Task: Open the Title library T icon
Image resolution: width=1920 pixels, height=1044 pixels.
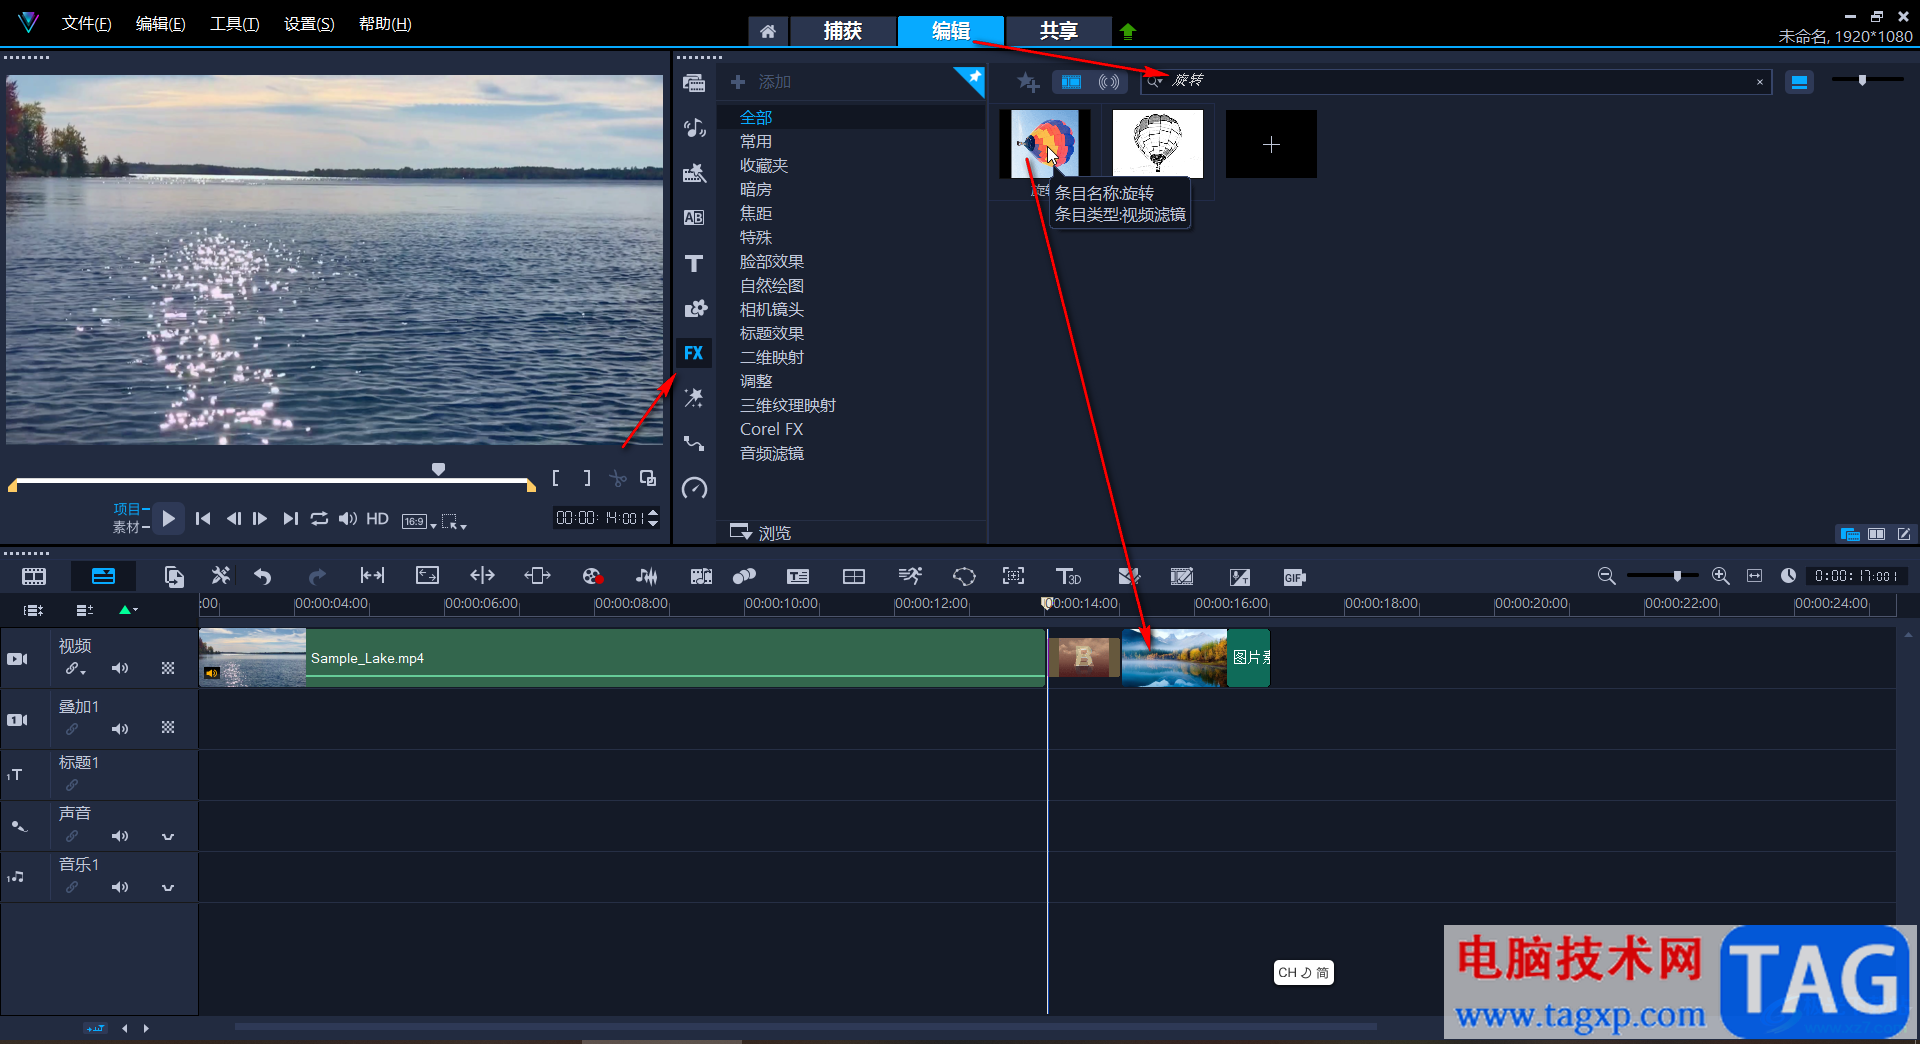Action: (x=694, y=264)
